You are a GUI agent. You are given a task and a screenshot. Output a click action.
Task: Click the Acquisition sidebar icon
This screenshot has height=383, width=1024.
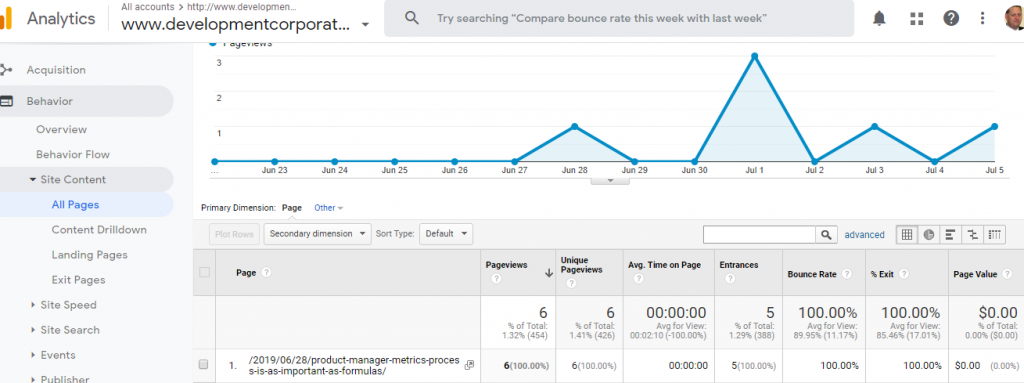(7, 70)
